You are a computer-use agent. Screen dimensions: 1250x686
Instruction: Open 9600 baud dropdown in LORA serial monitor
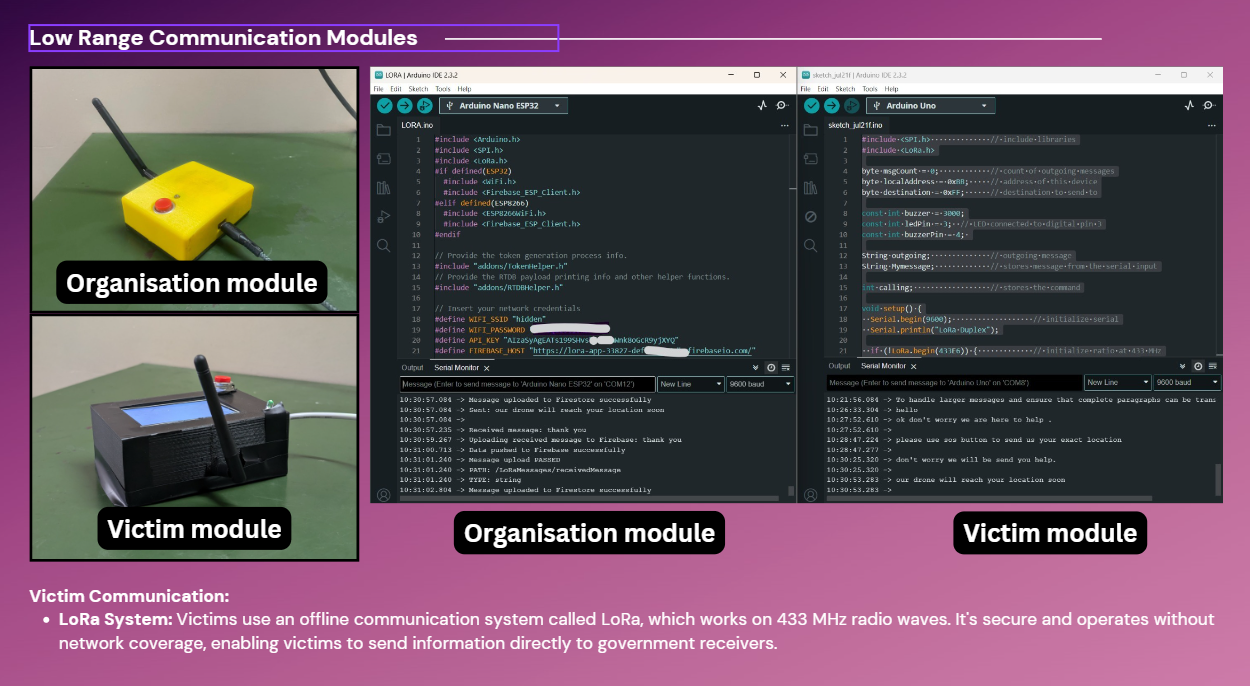click(760, 384)
